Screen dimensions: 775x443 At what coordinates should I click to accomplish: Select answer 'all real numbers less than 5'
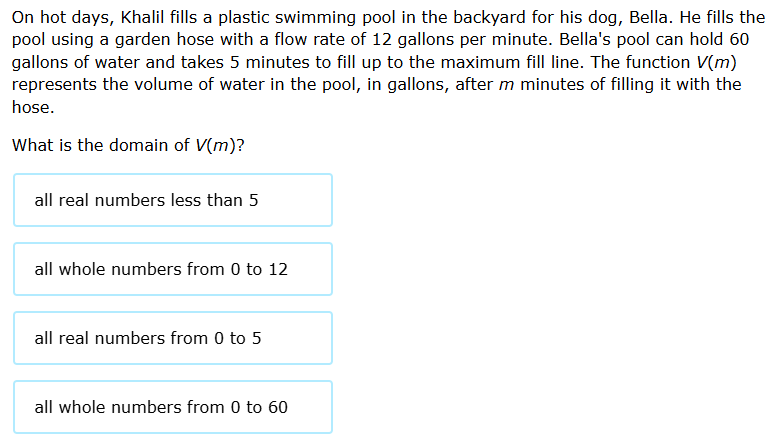(173, 200)
